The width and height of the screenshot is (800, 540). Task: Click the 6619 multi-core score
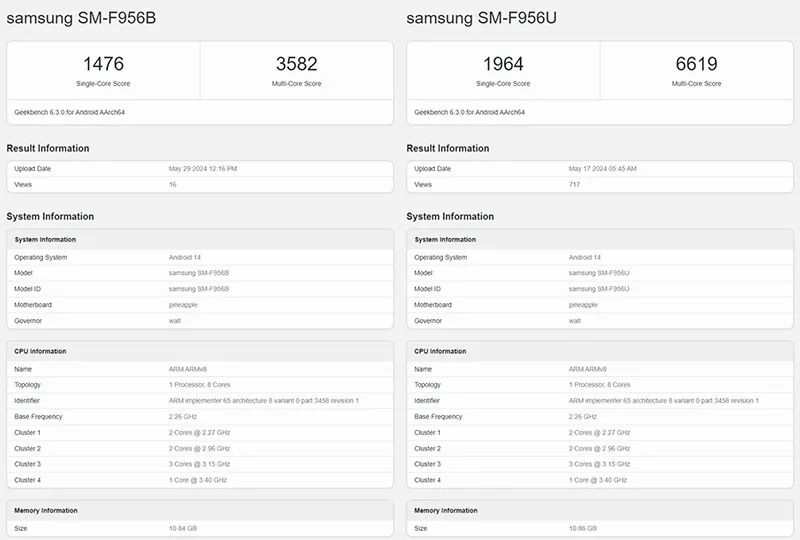point(696,64)
